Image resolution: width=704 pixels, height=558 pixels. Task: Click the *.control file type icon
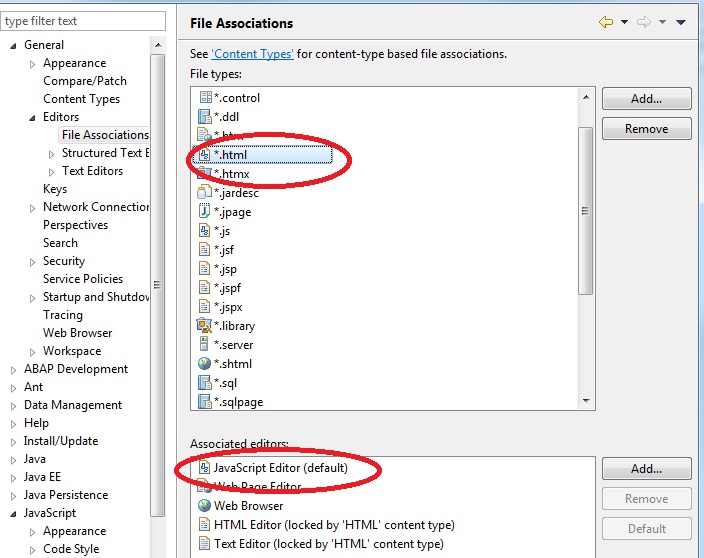[x=205, y=98]
